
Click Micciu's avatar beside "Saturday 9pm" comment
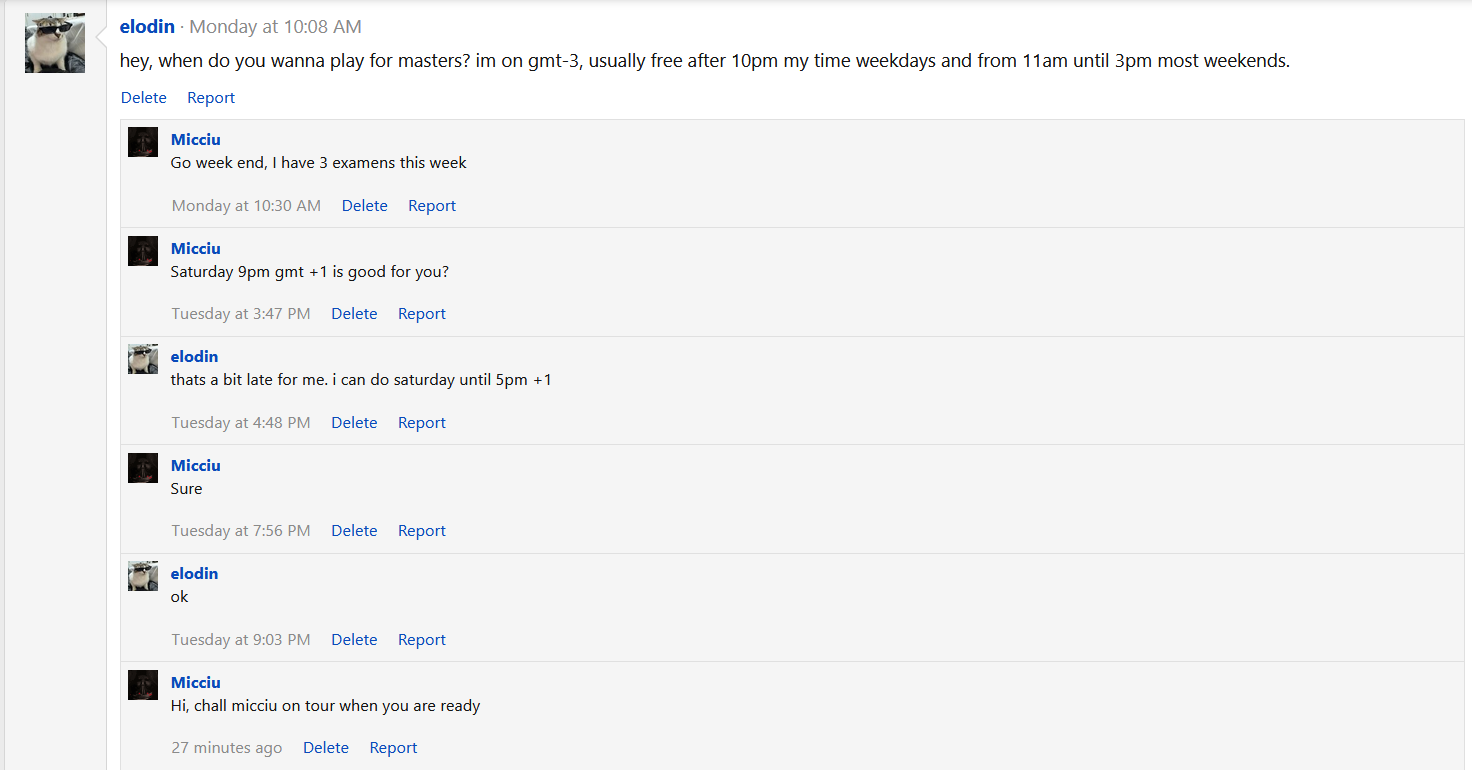click(143, 251)
